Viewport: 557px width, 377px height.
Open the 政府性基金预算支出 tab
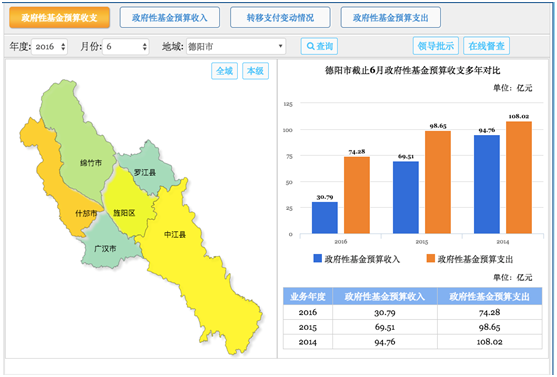(391, 17)
